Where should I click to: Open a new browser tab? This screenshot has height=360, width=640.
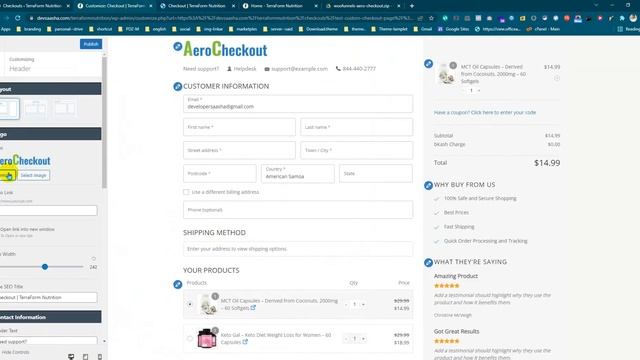[x=412, y=6]
